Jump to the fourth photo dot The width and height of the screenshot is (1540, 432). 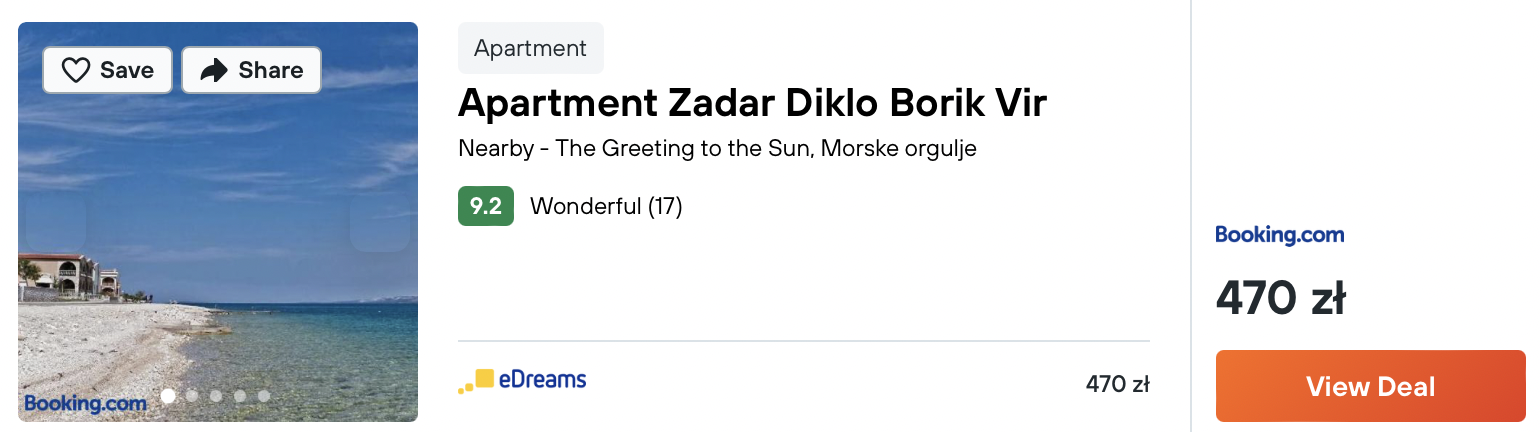coord(240,396)
